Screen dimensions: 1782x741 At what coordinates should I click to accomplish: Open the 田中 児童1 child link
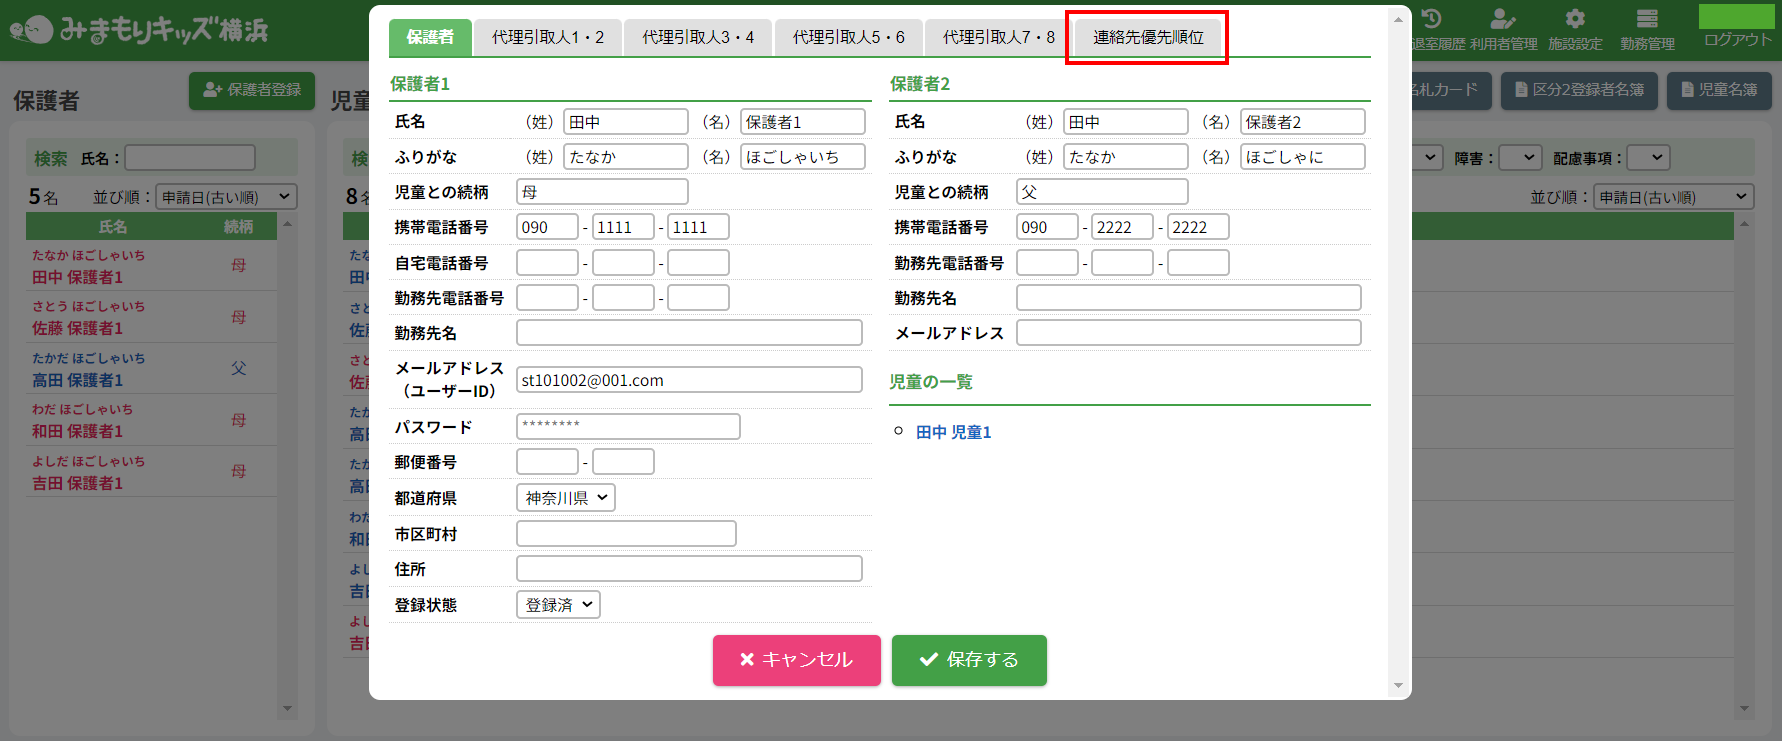point(953,432)
